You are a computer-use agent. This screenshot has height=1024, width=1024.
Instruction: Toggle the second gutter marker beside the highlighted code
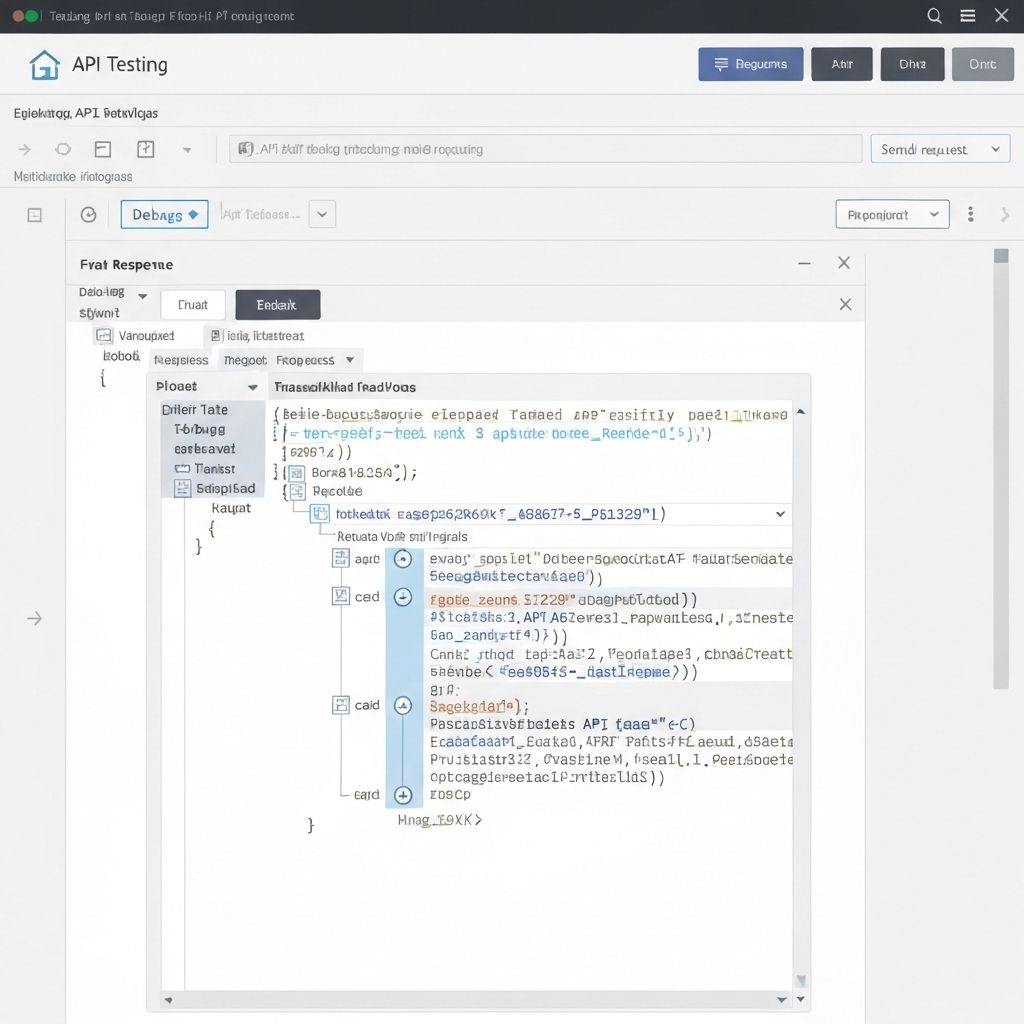pyautogui.click(x=403, y=597)
